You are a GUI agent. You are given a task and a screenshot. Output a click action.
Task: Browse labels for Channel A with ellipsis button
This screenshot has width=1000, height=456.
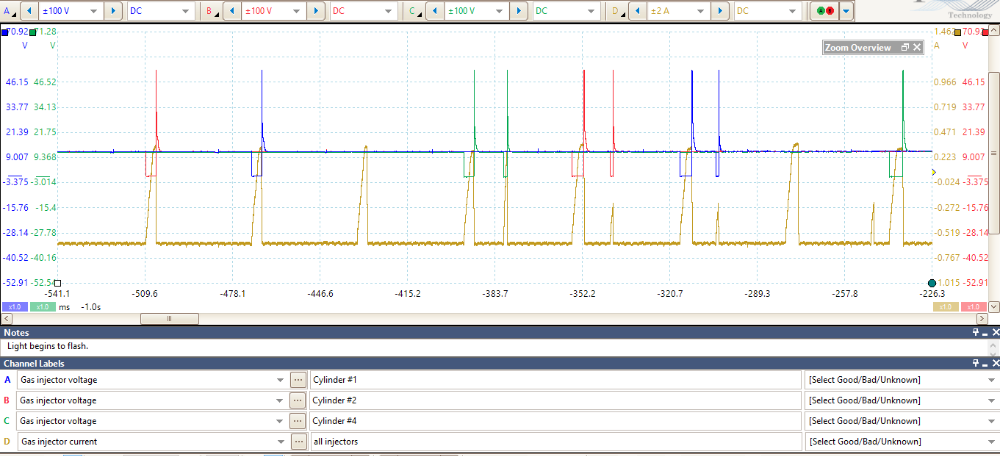pos(297,380)
